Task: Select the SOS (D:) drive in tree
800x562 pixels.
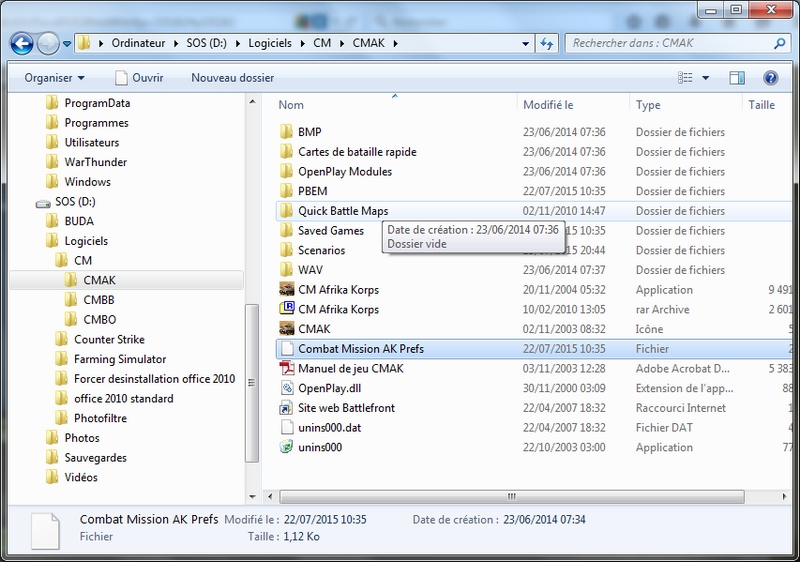Action: (x=75, y=202)
